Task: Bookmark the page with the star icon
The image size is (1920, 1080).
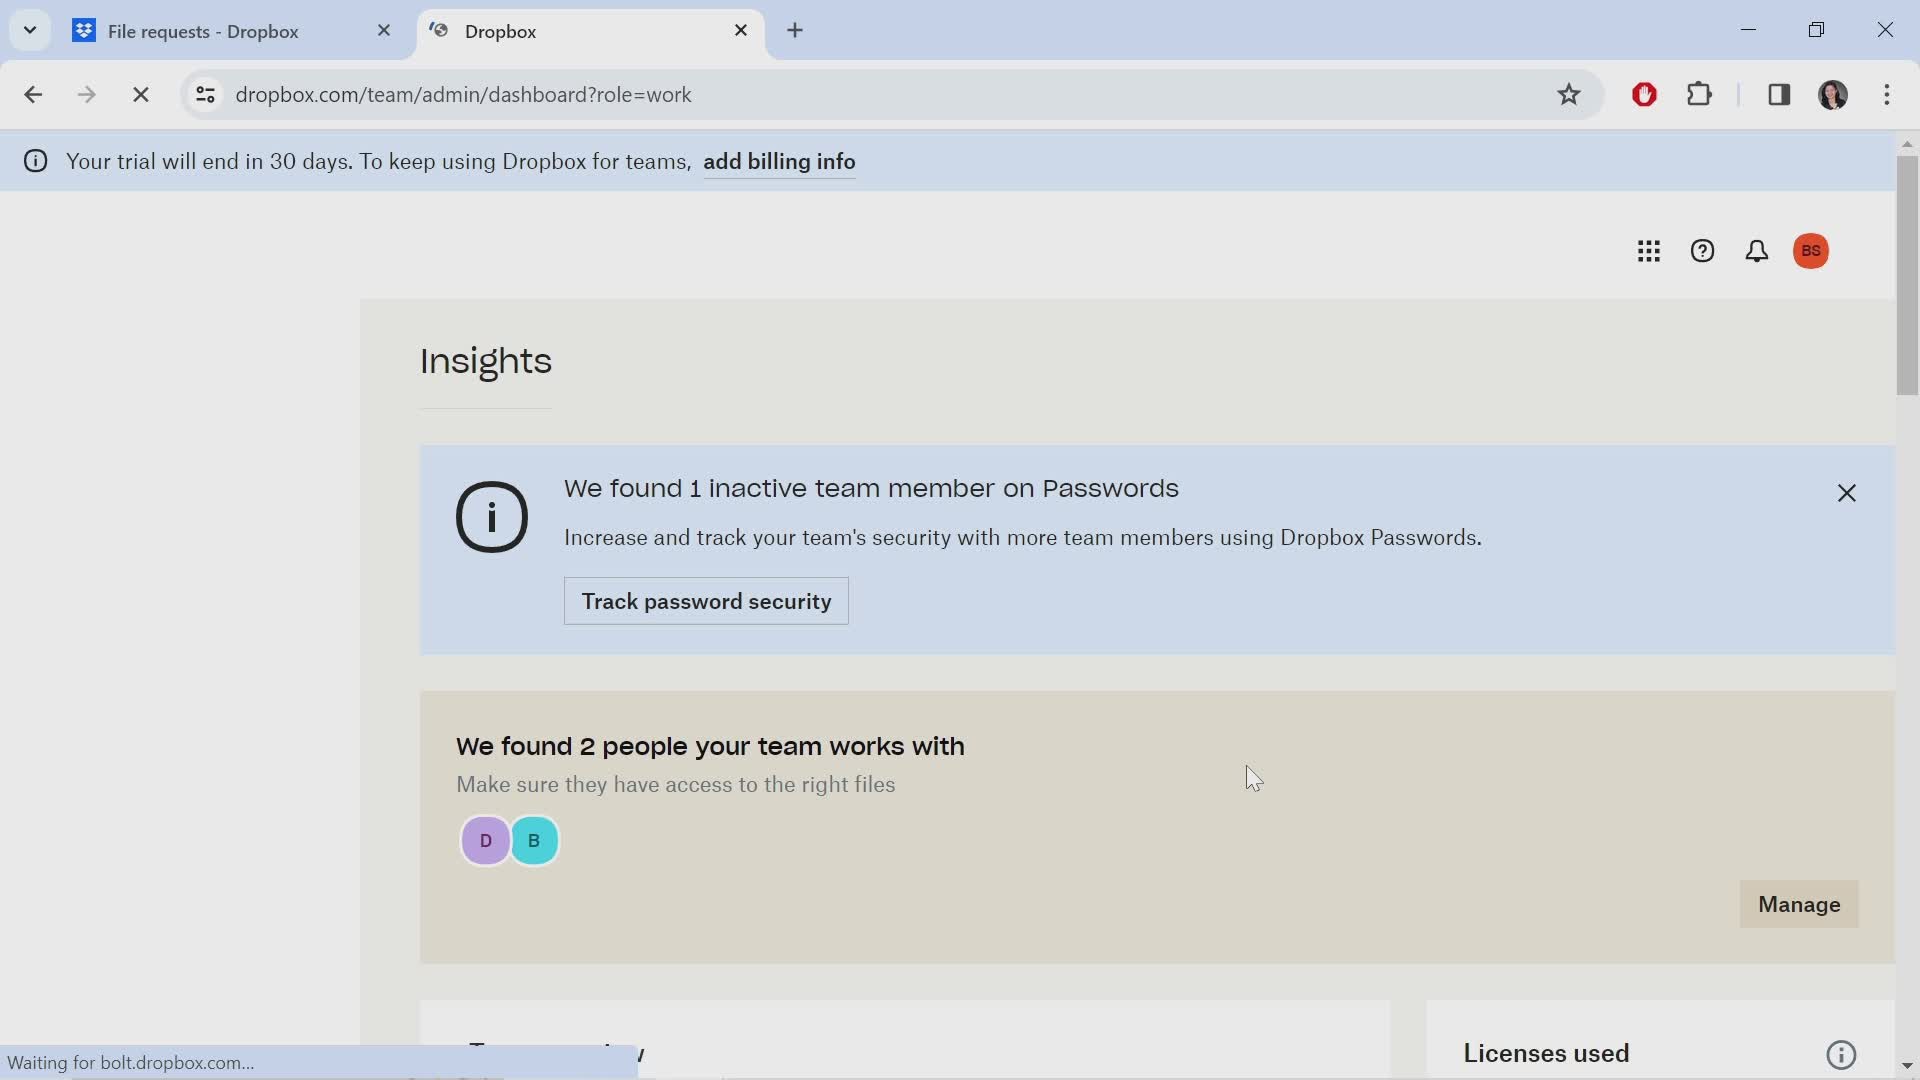Action: (x=1569, y=94)
